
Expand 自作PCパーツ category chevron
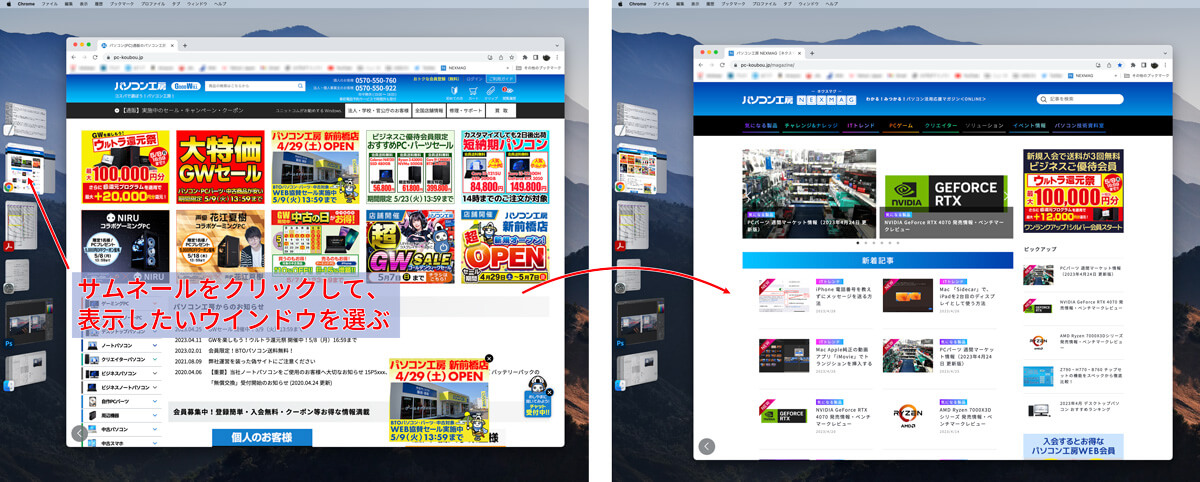(155, 401)
